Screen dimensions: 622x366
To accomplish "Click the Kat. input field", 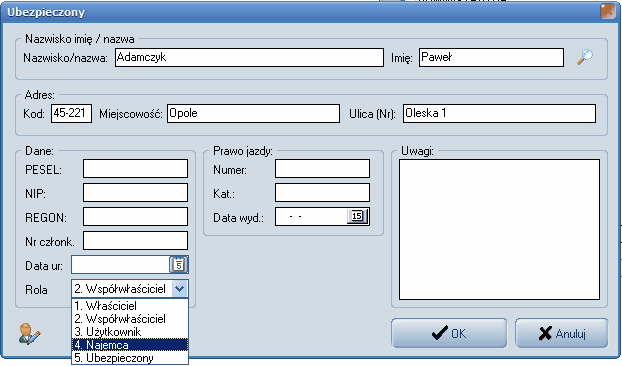I will pyautogui.click(x=323, y=193).
